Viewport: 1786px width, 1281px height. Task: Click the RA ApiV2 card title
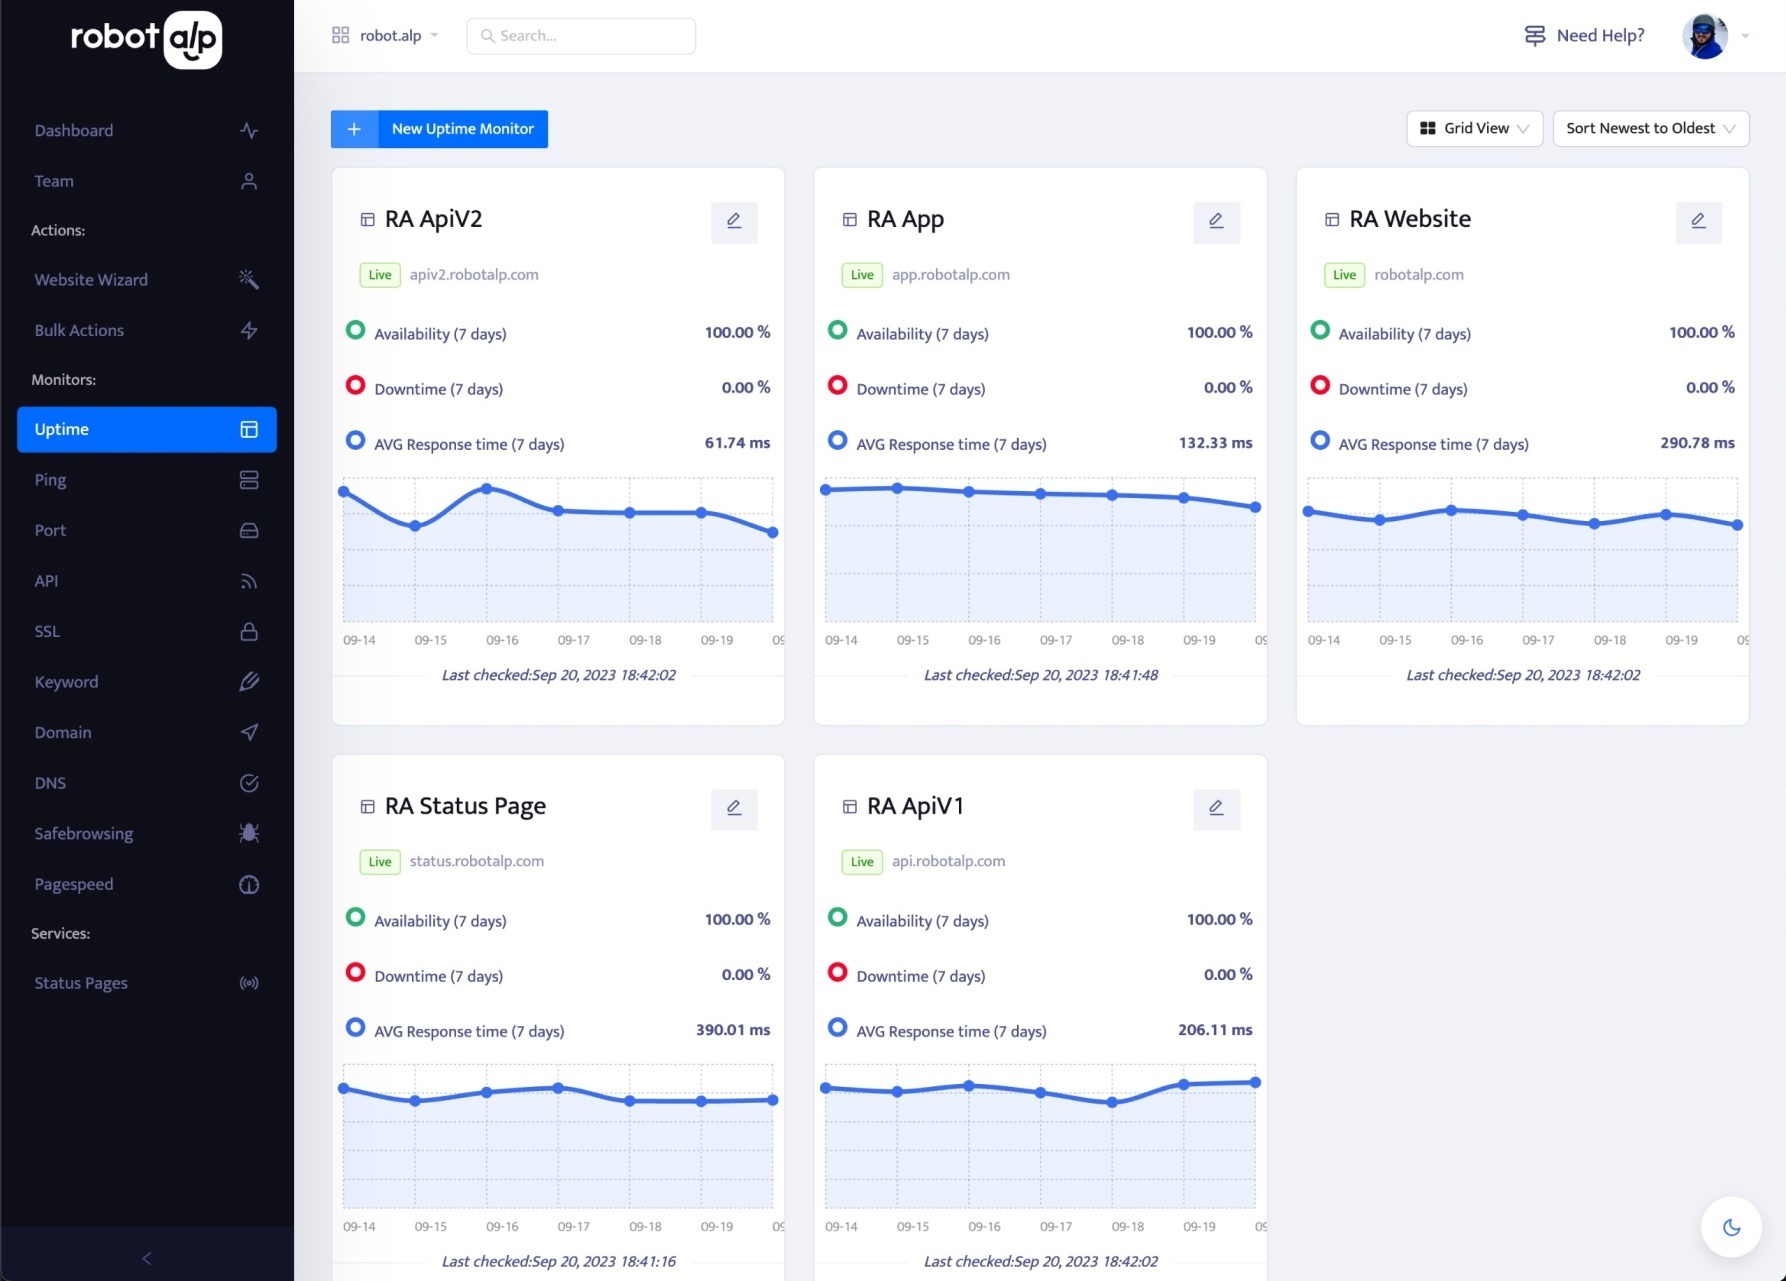[434, 219]
